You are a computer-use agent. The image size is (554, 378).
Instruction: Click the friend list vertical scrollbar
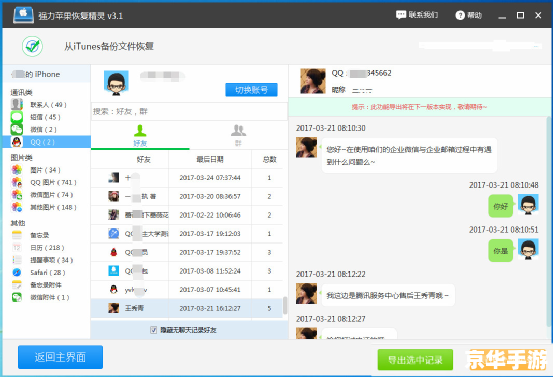[285, 305]
